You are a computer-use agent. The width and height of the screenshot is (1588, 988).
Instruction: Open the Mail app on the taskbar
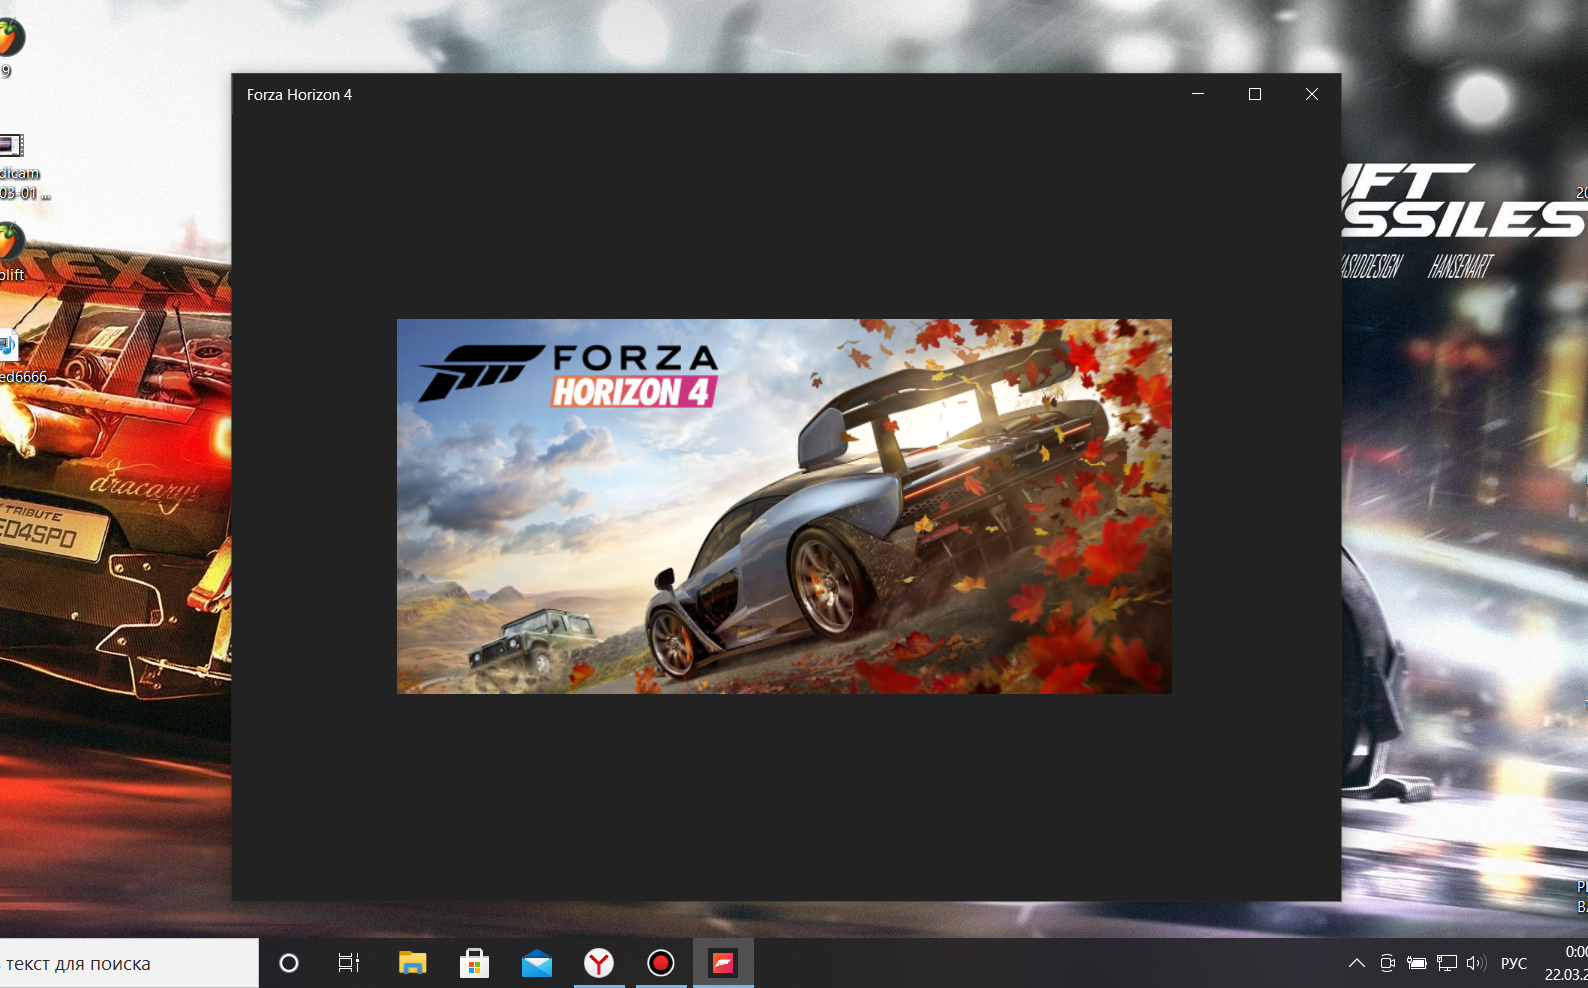[x=537, y=963]
